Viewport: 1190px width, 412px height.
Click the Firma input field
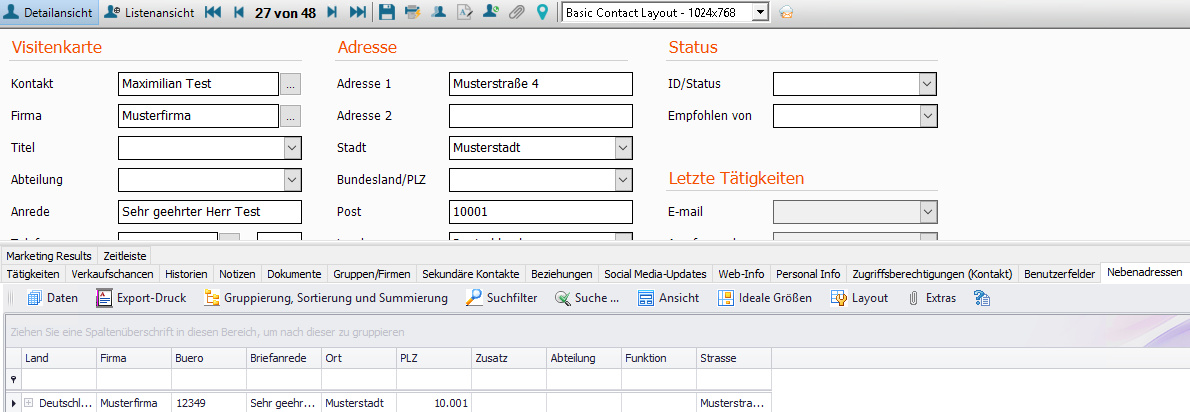pos(199,116)
